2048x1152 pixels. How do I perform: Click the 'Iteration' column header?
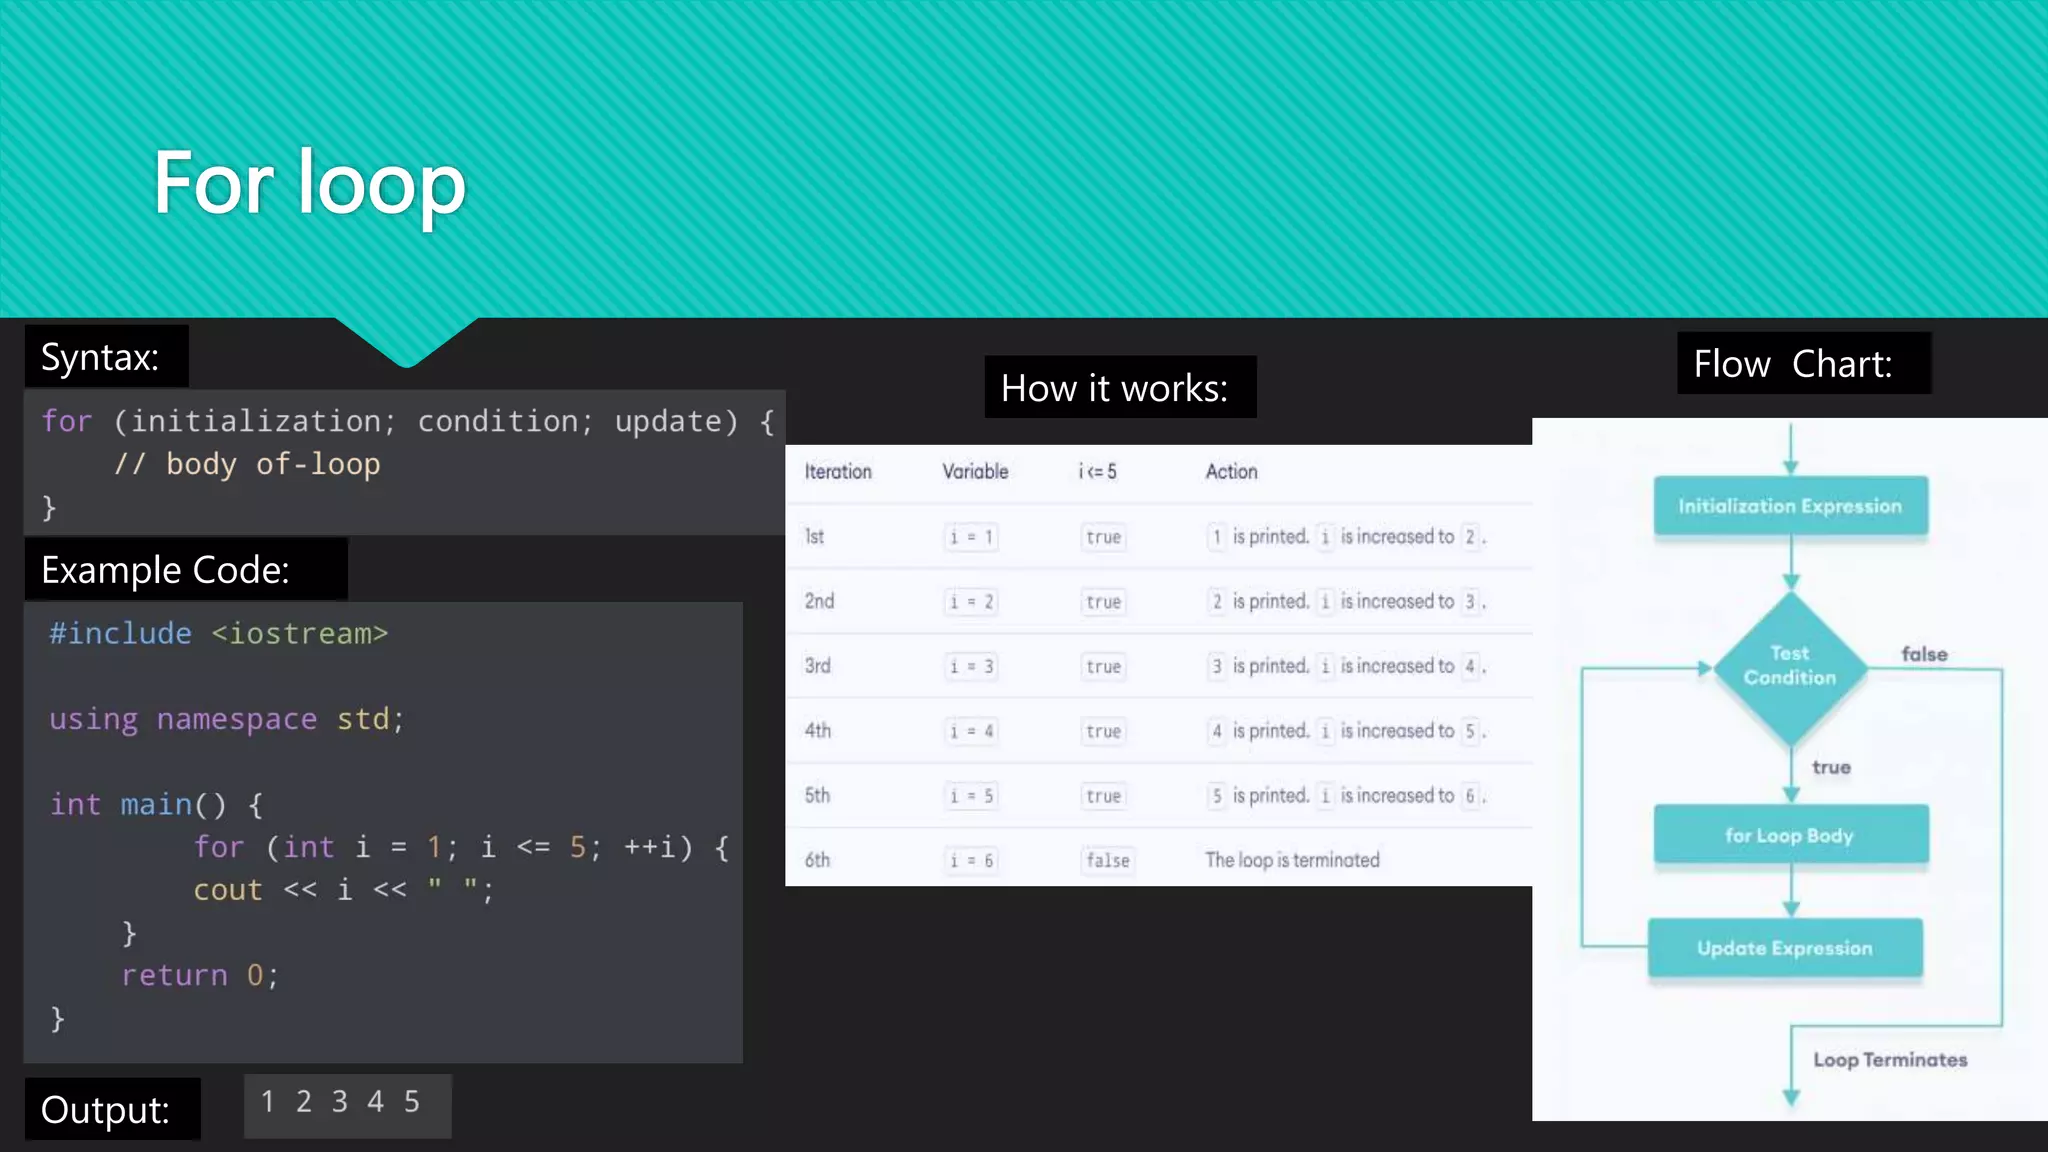tap(838, 472)
